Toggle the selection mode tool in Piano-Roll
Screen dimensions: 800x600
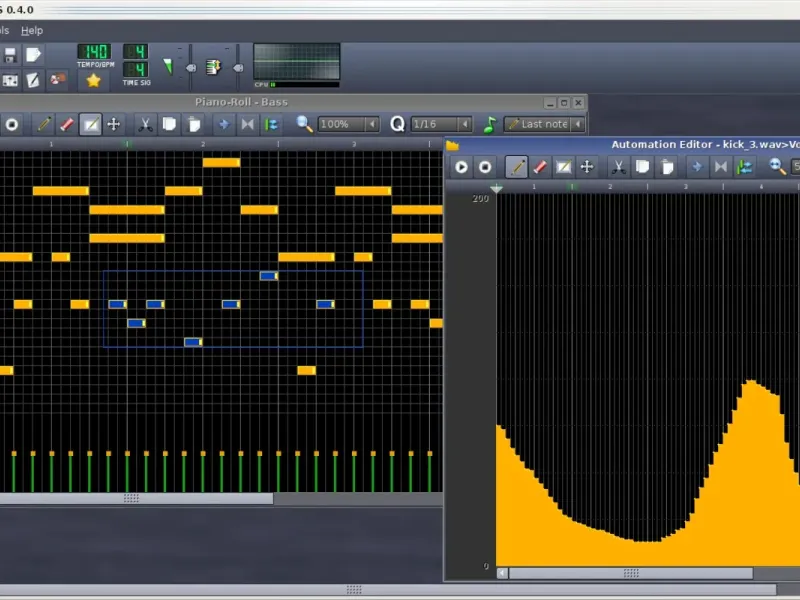(90, 124)
